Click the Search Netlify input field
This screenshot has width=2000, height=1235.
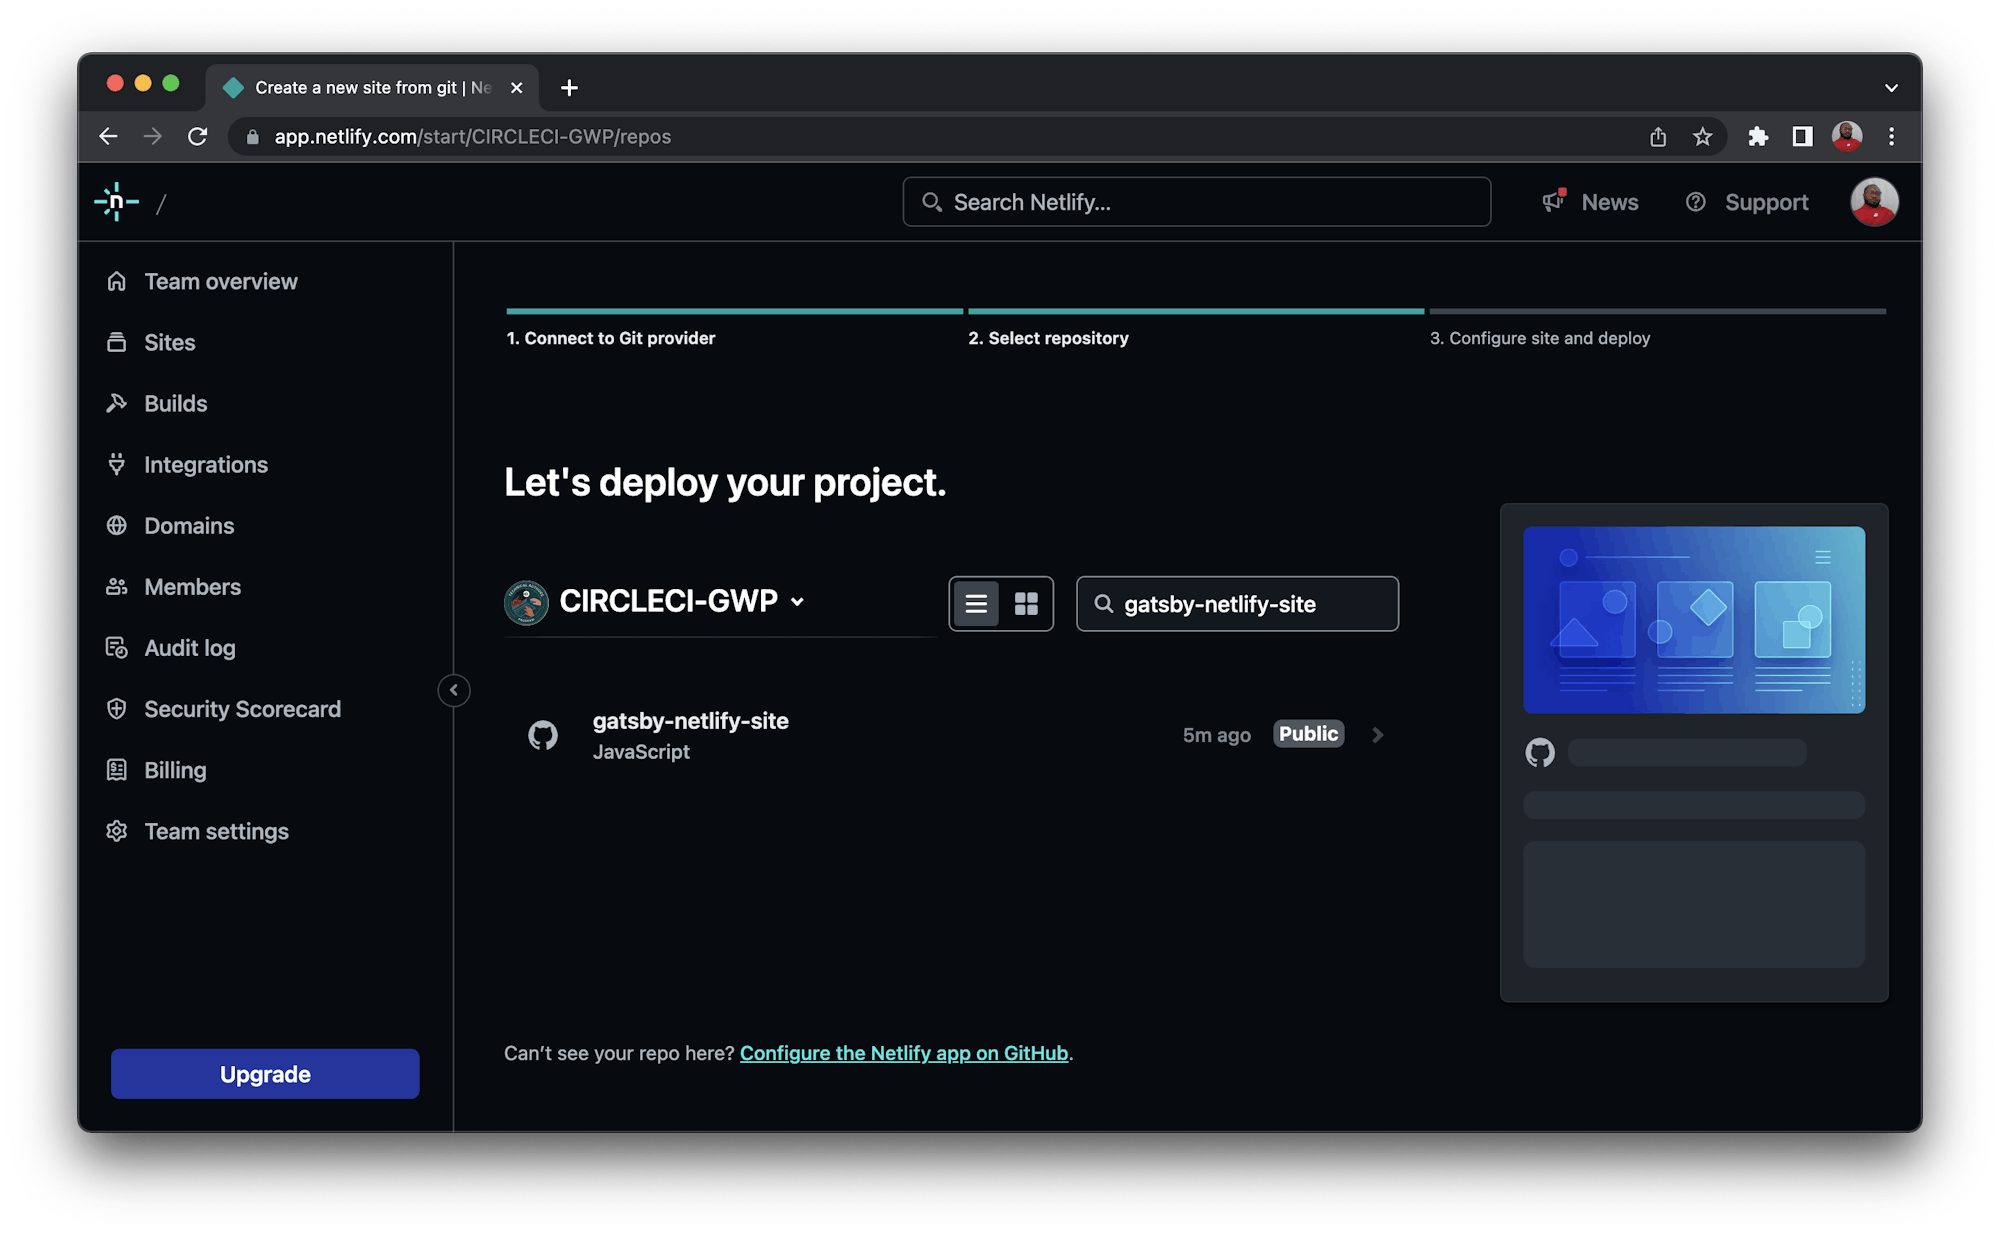coord(1195,202)
